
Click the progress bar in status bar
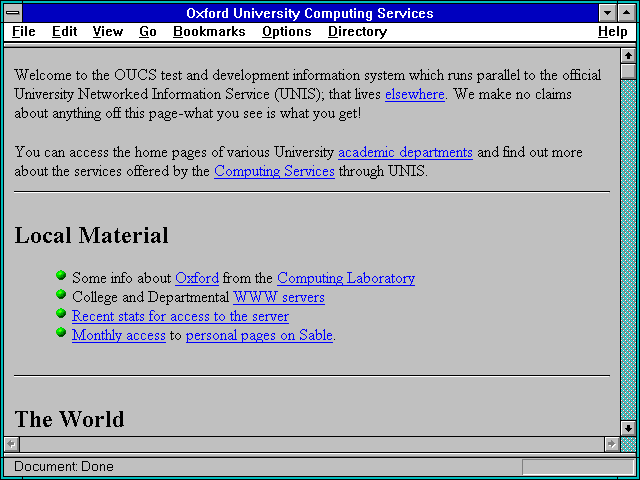[577, 467]
